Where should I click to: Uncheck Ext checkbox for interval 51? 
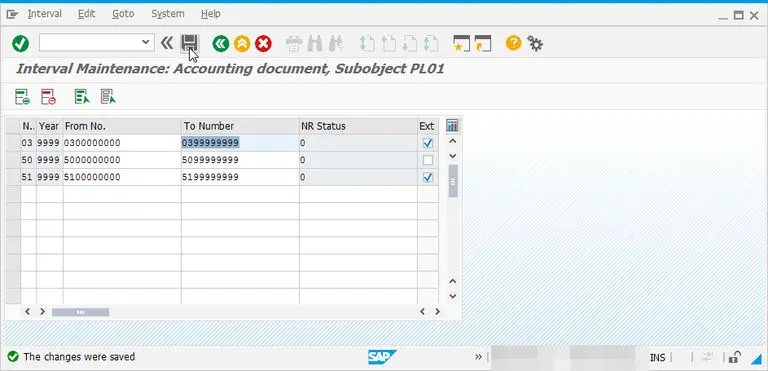coord(428,177)
